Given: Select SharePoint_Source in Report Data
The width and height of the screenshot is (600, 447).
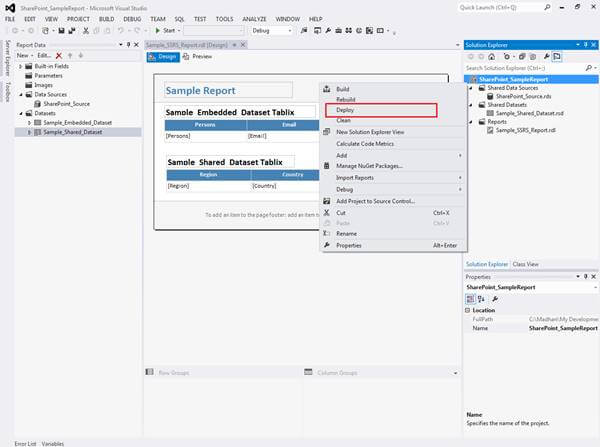Looking at the screenshot, I should point(66,104).
